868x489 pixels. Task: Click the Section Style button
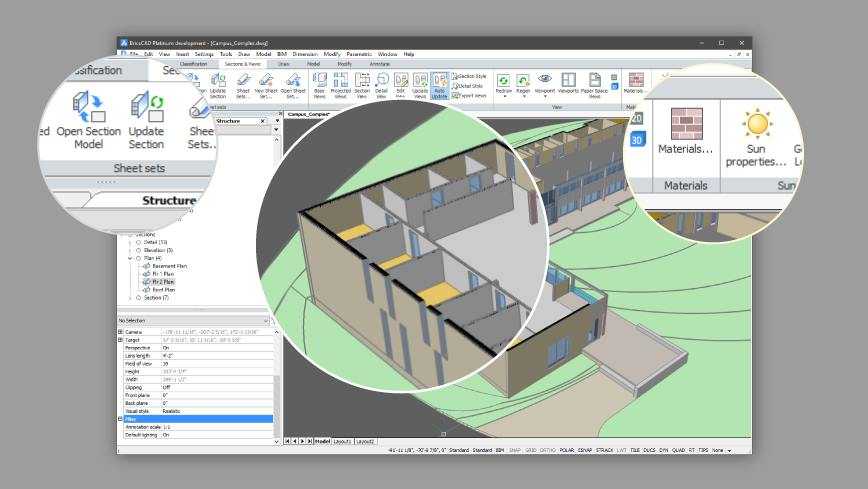471,76
